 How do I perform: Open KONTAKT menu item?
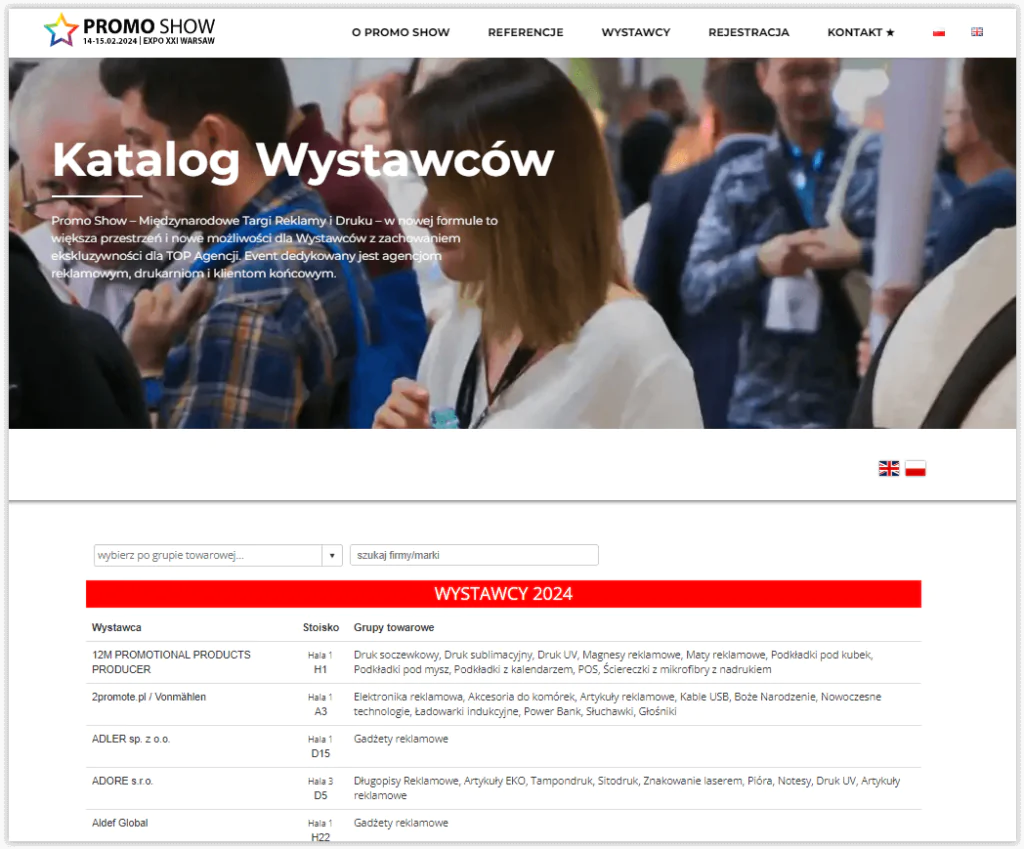[x=861, y=32]
